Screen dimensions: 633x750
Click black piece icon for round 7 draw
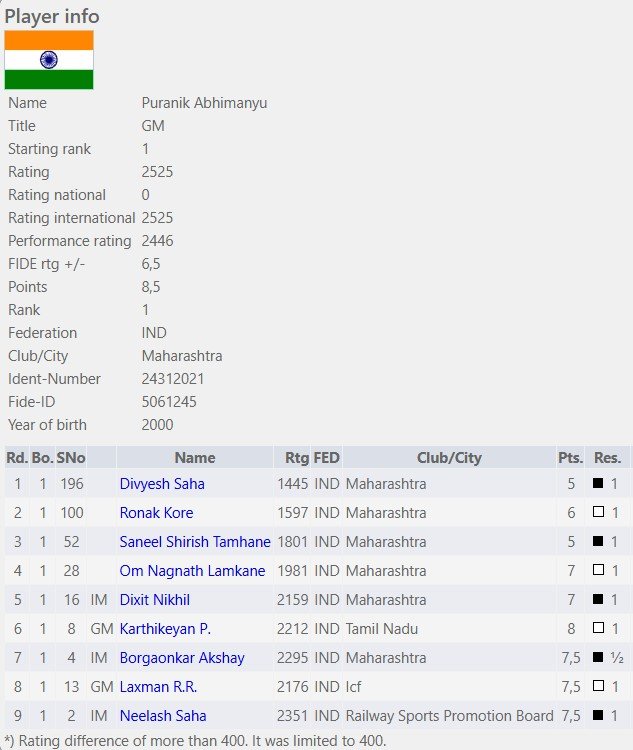tap(598, 657)
